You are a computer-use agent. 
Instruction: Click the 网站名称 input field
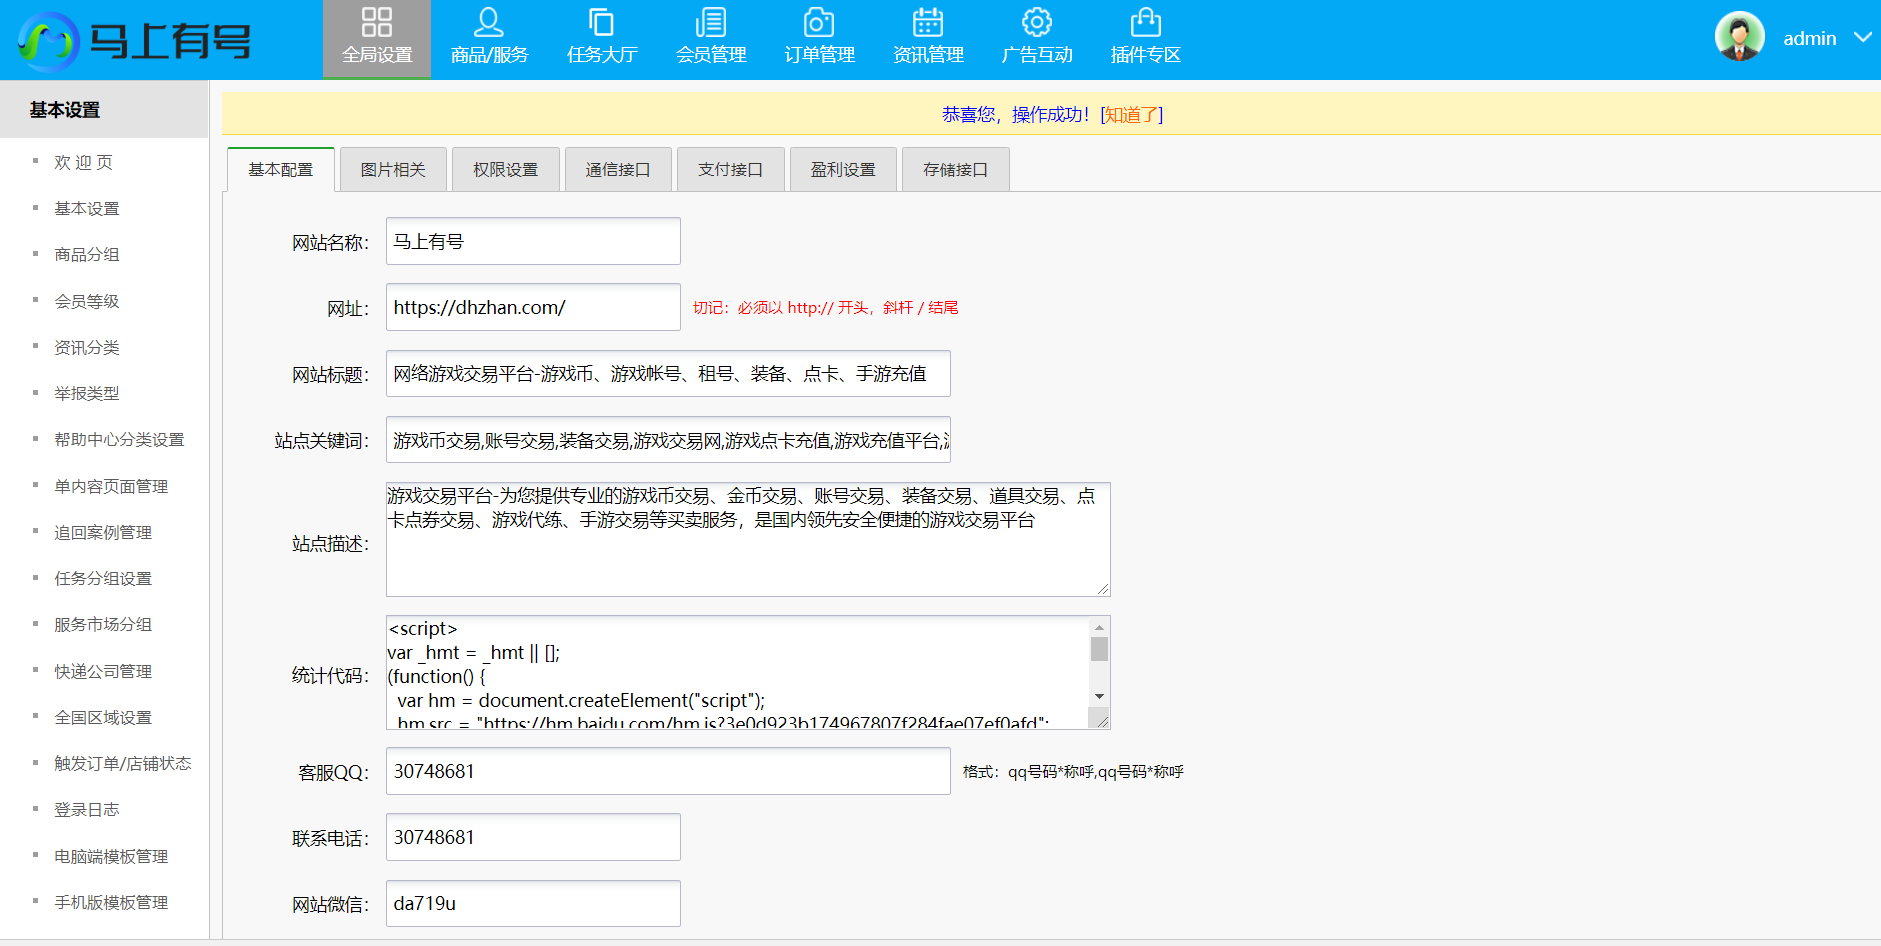pyautogui.click(x=533, y=242)
